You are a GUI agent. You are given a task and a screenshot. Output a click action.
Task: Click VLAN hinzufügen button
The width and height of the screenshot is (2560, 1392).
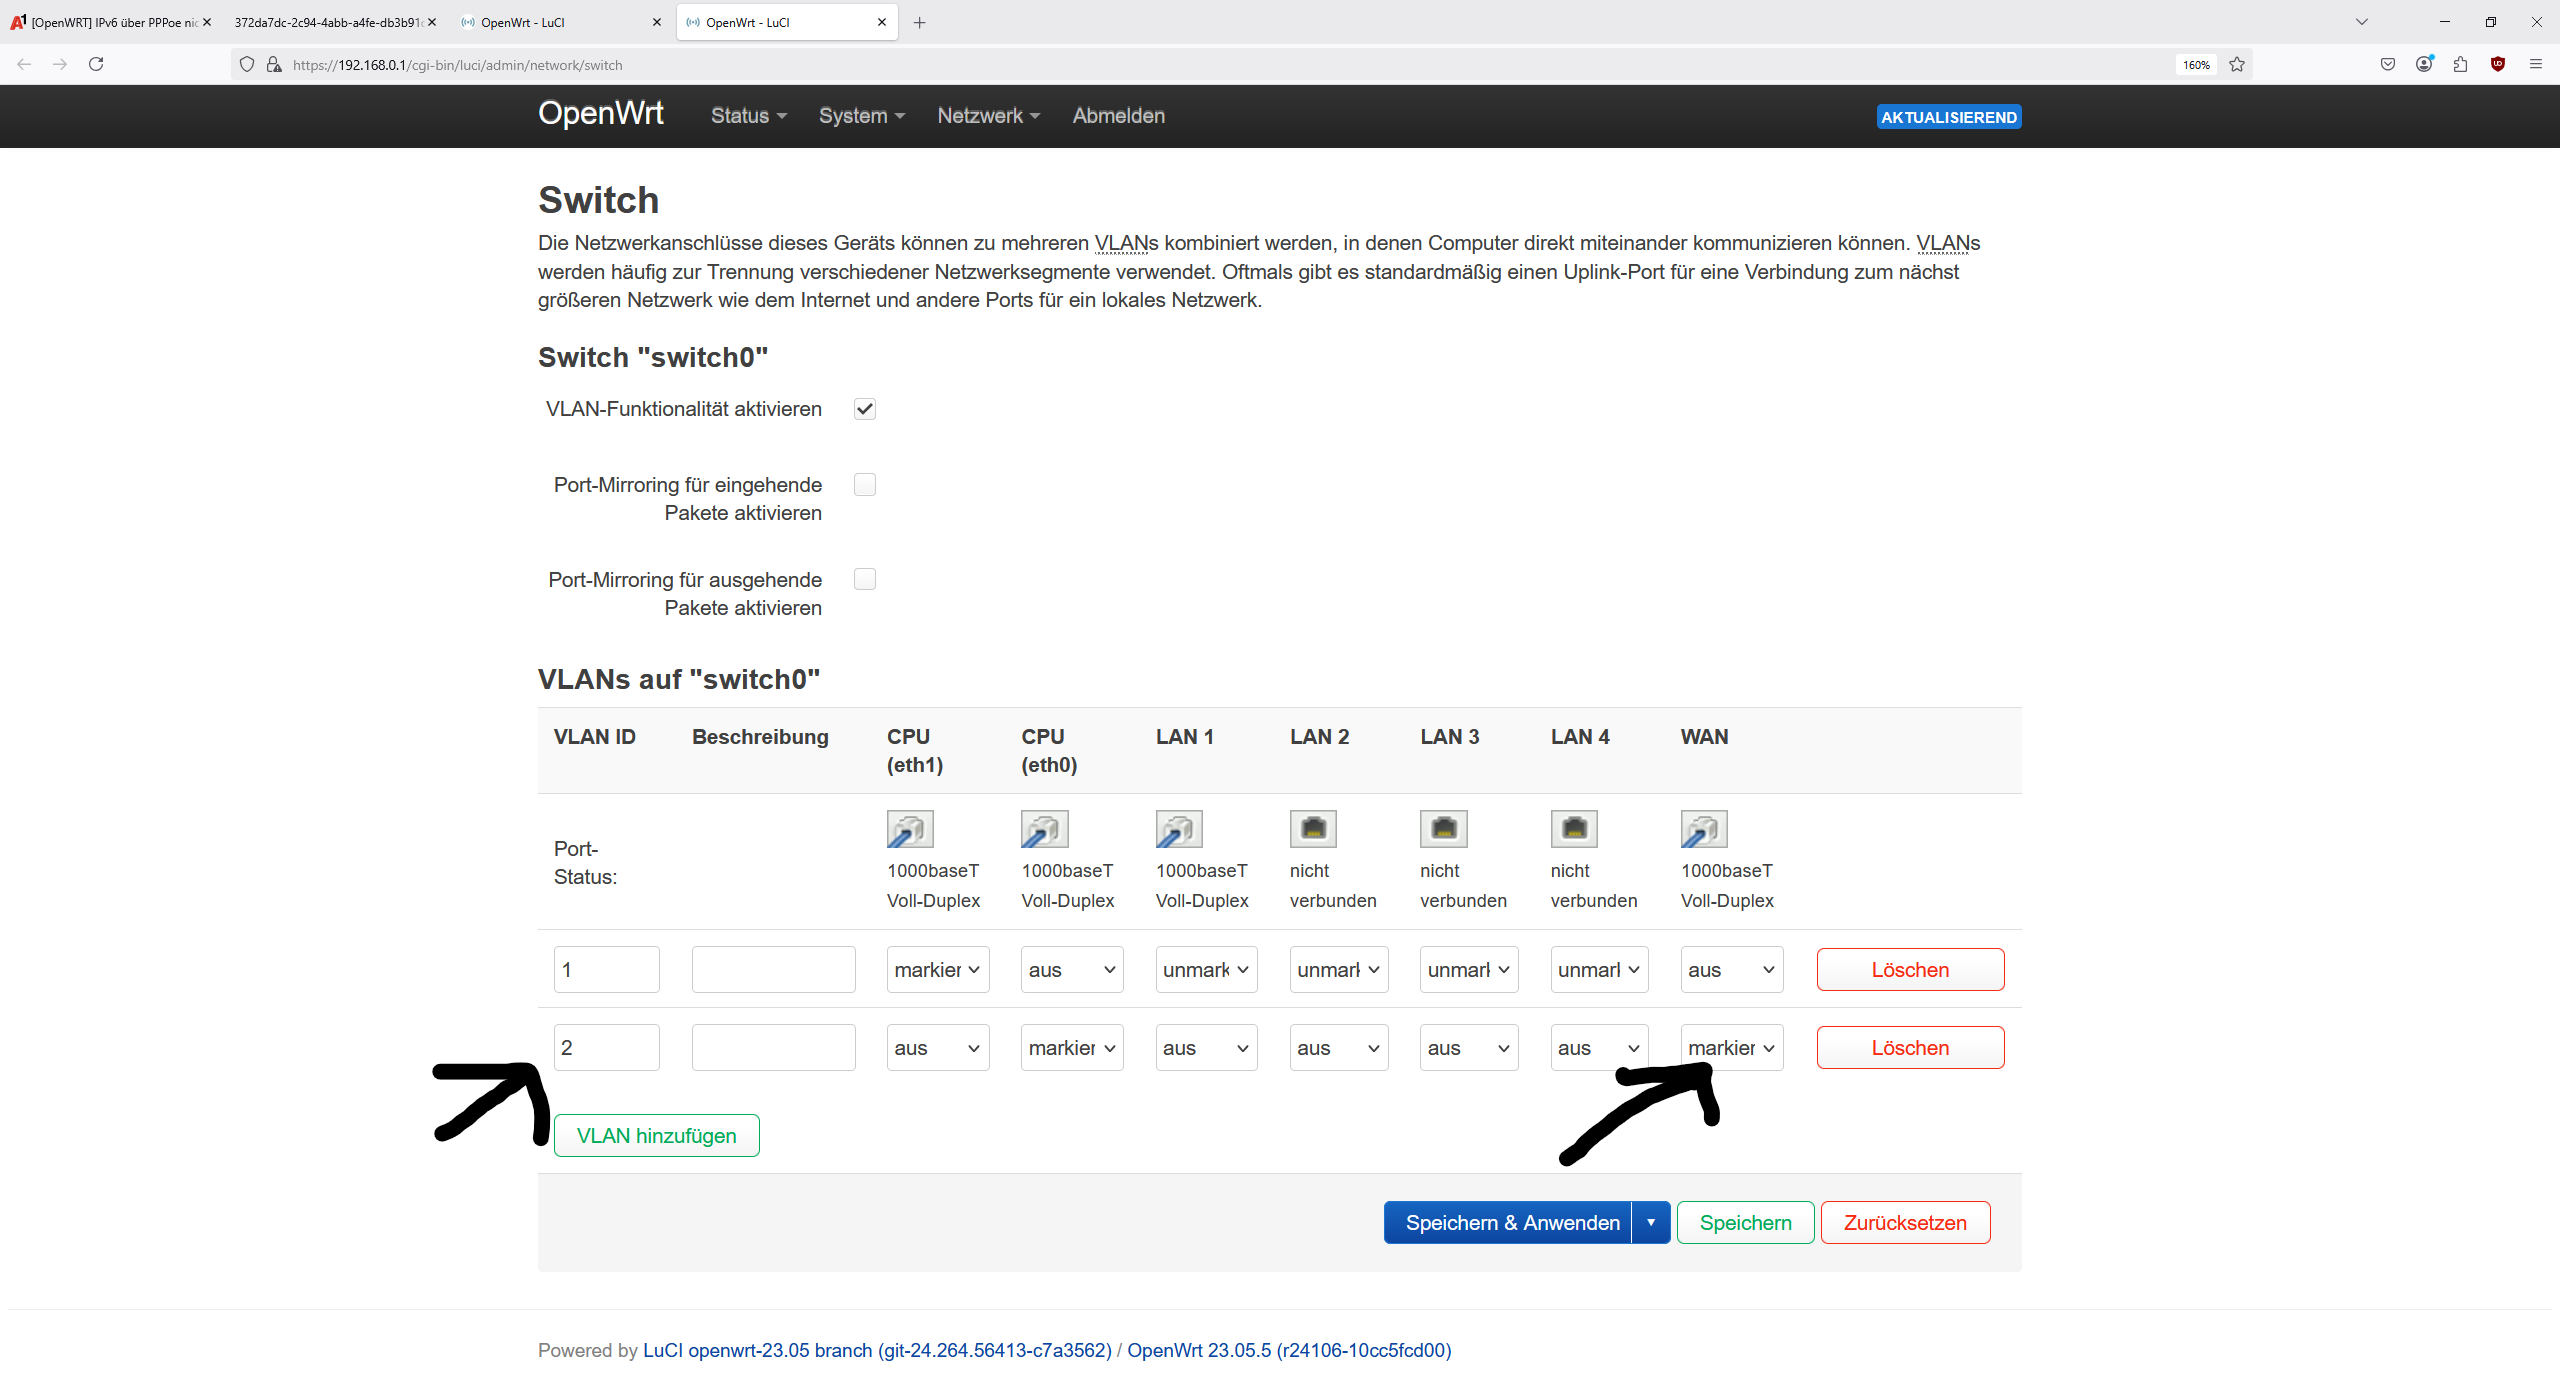tap(657, 1135)
